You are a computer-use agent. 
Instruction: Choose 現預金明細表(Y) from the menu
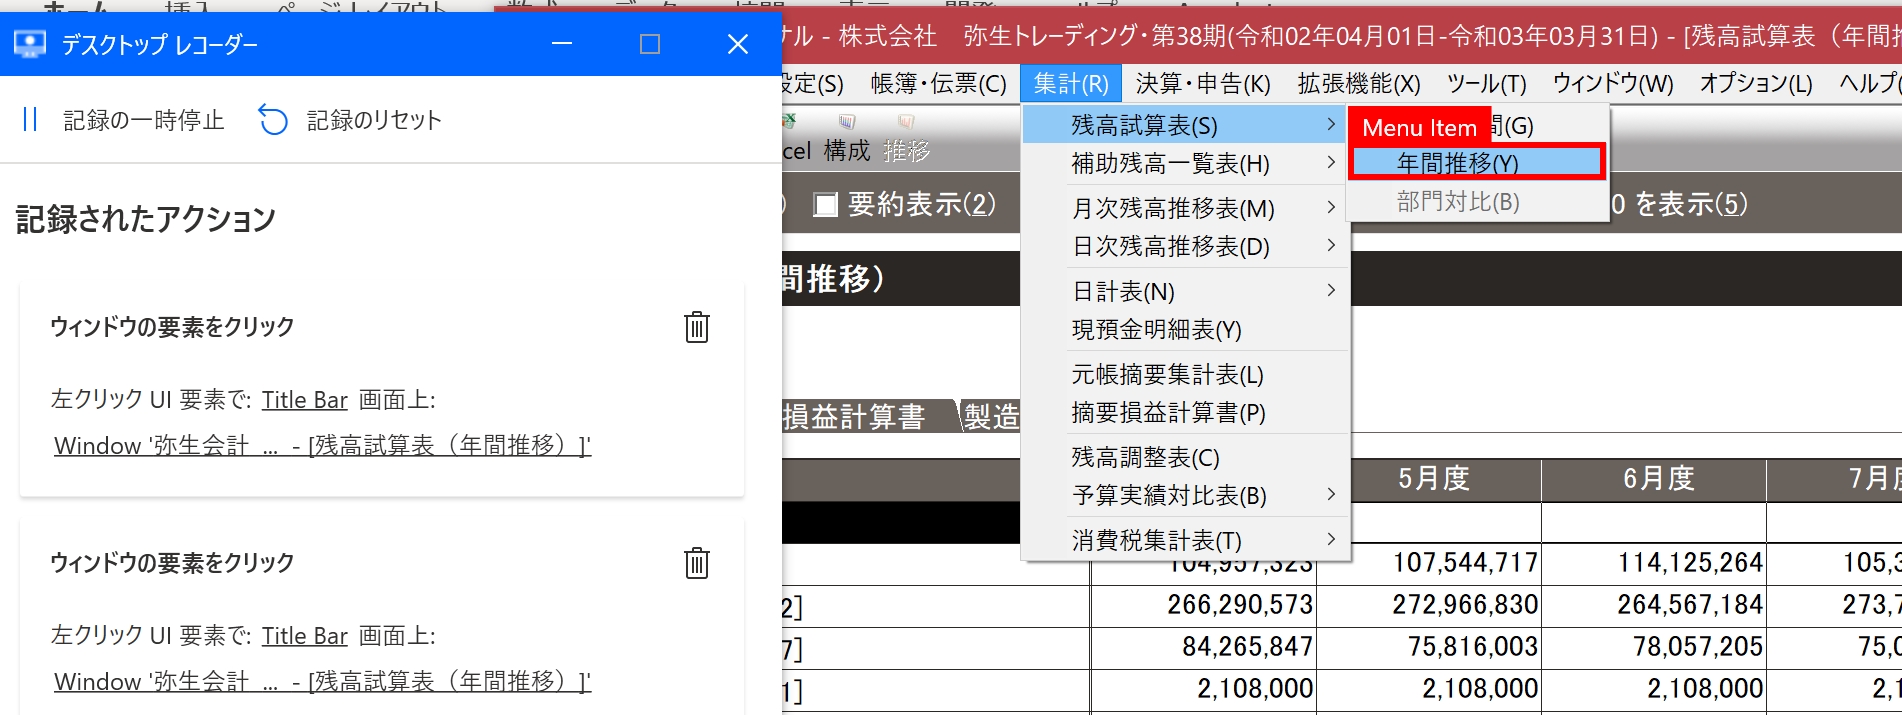tap(1156, 329)
